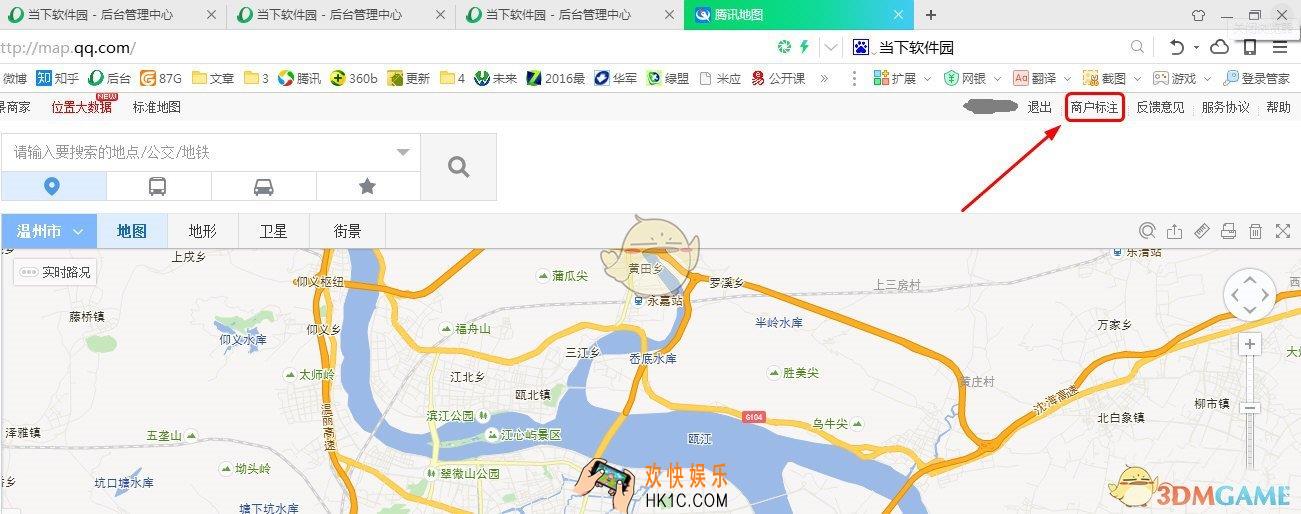The width and height of the screenshot is (1301, 514).
Task: Open the search box history dropdown arrow
Action: coord(403,153)
